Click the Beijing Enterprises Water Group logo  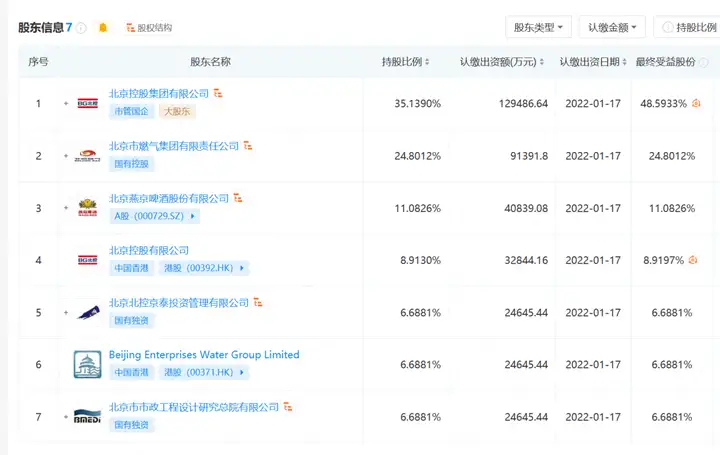88,365
